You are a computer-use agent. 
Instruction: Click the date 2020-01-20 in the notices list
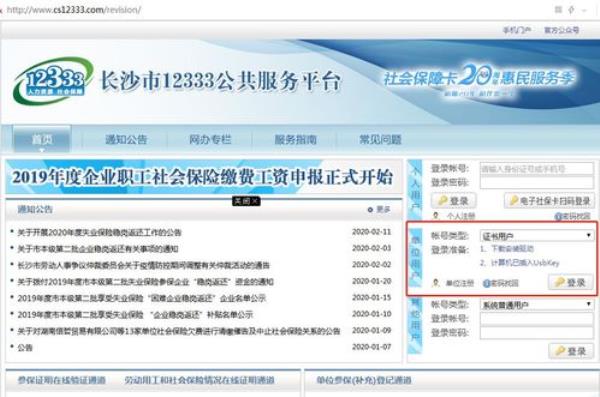pyautogui.click(x=372, y=281)
